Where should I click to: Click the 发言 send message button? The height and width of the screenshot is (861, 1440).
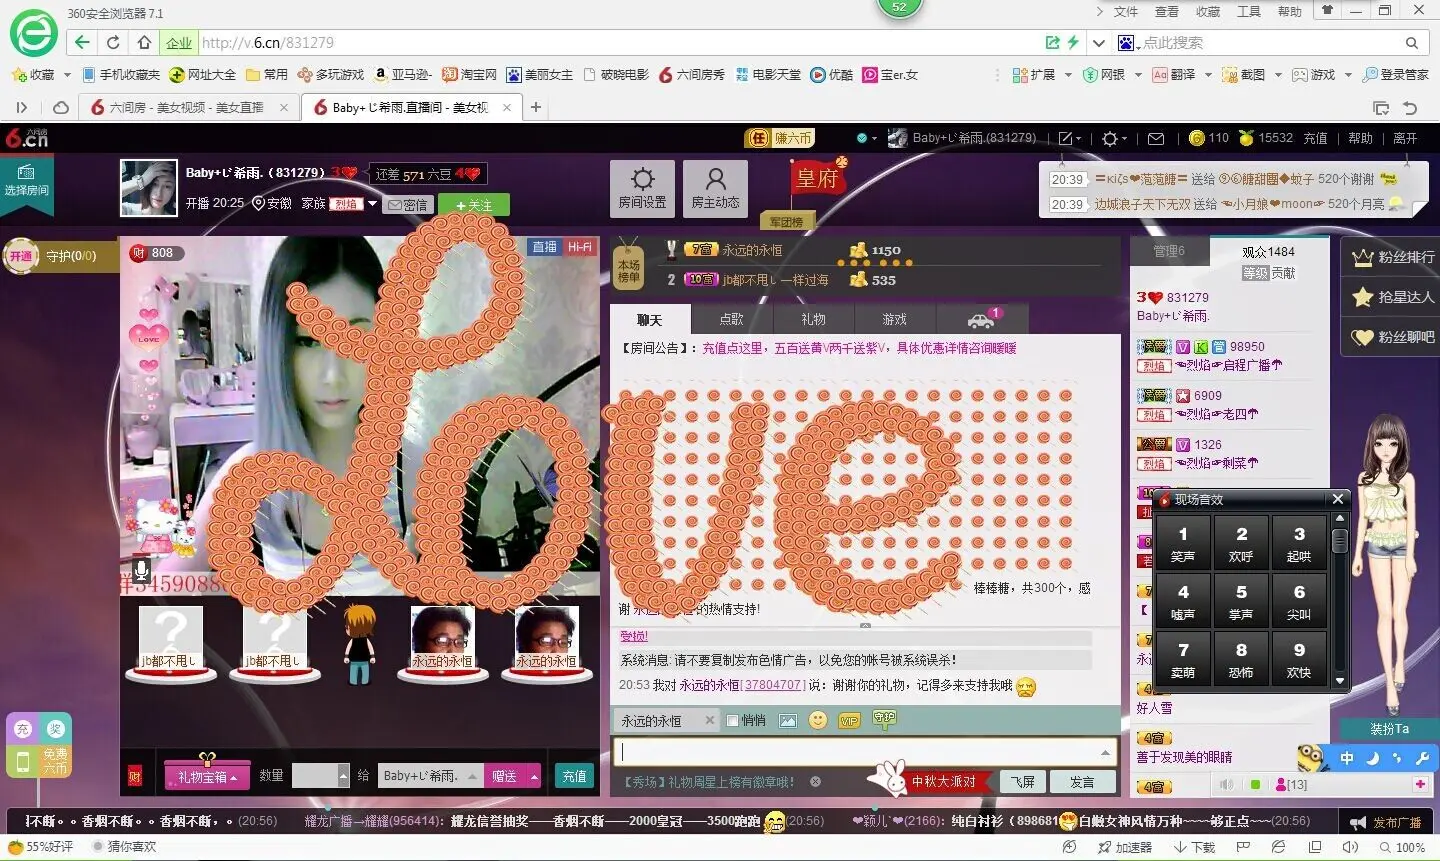[1082, 782]
